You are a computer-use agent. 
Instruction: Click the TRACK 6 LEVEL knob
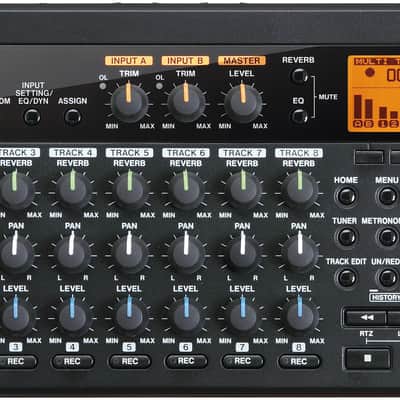point(186,316)
